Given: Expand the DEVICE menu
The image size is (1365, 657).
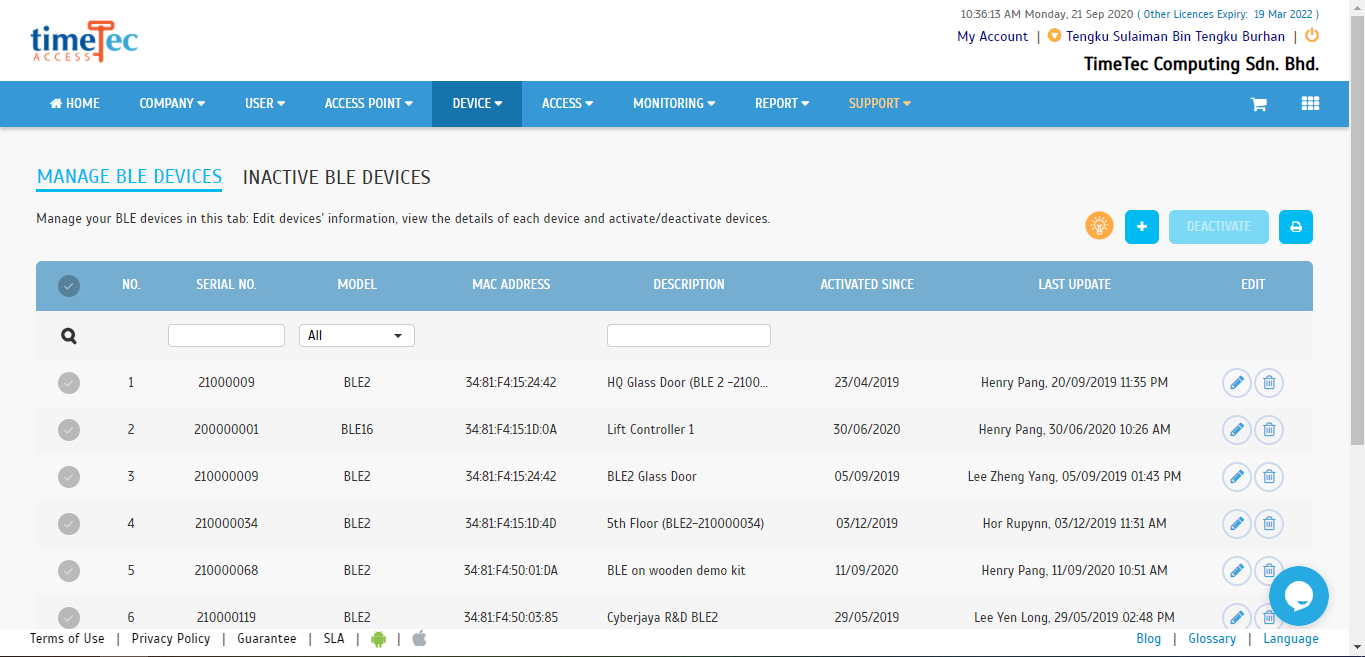Looking at the screenshot, I should 477,103.
